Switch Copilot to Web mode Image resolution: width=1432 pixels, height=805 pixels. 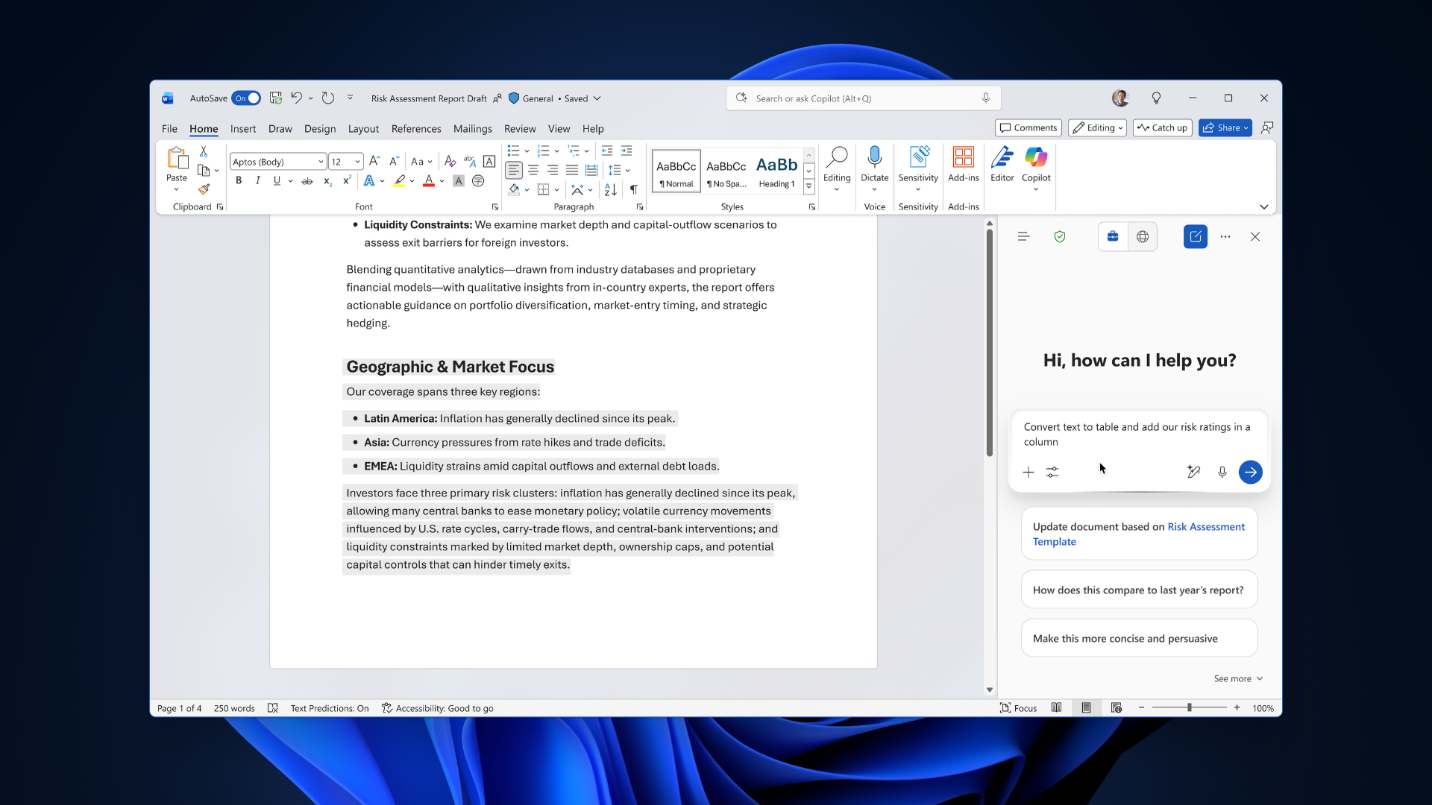1142,237
